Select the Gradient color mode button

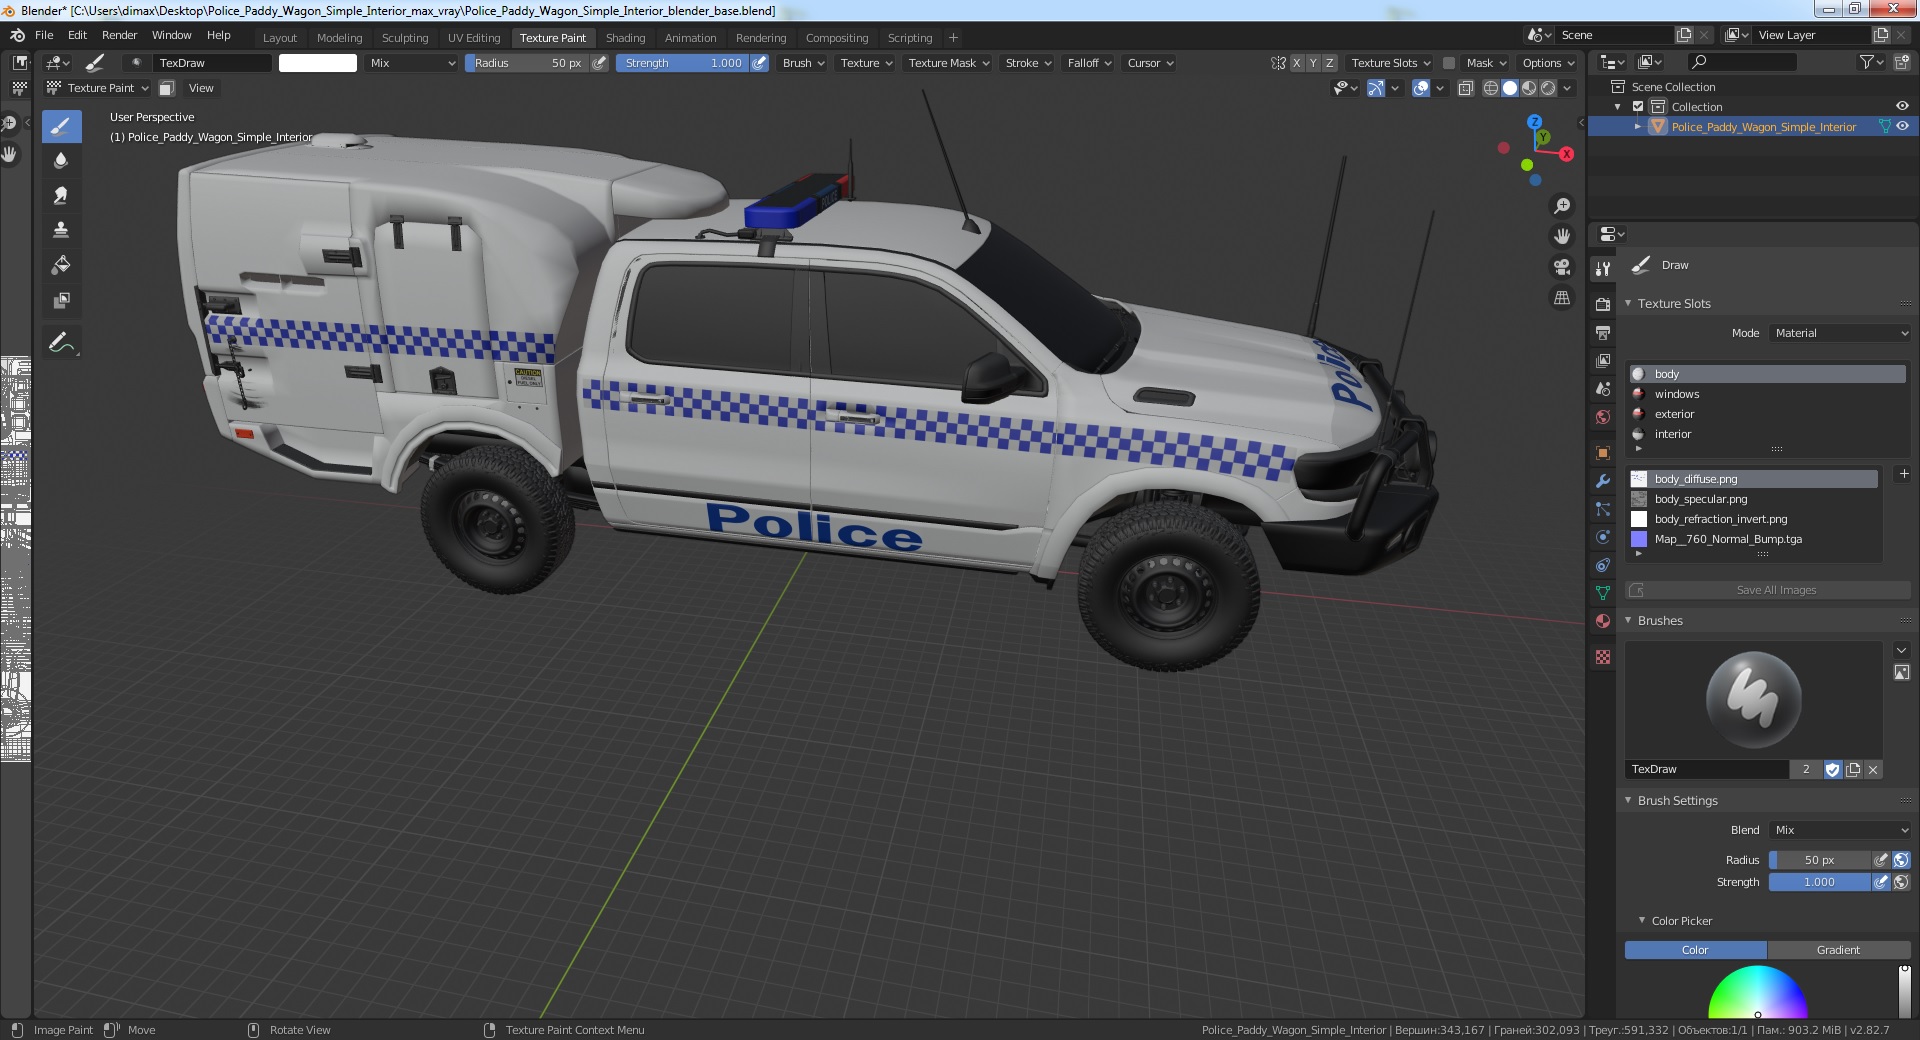[1838, 950]
